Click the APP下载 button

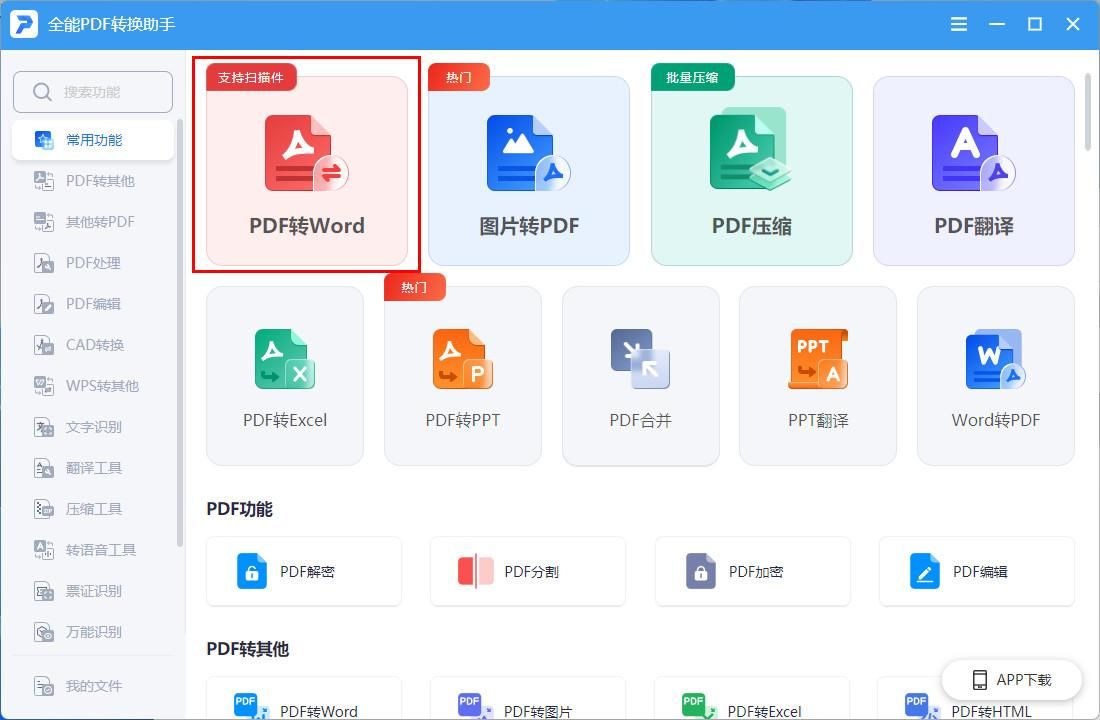[x=1012, y=679]
